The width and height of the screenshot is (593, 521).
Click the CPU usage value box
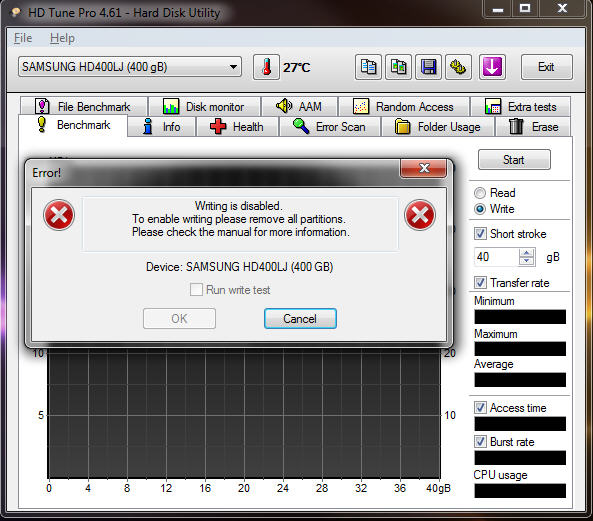tap(520, 490)
